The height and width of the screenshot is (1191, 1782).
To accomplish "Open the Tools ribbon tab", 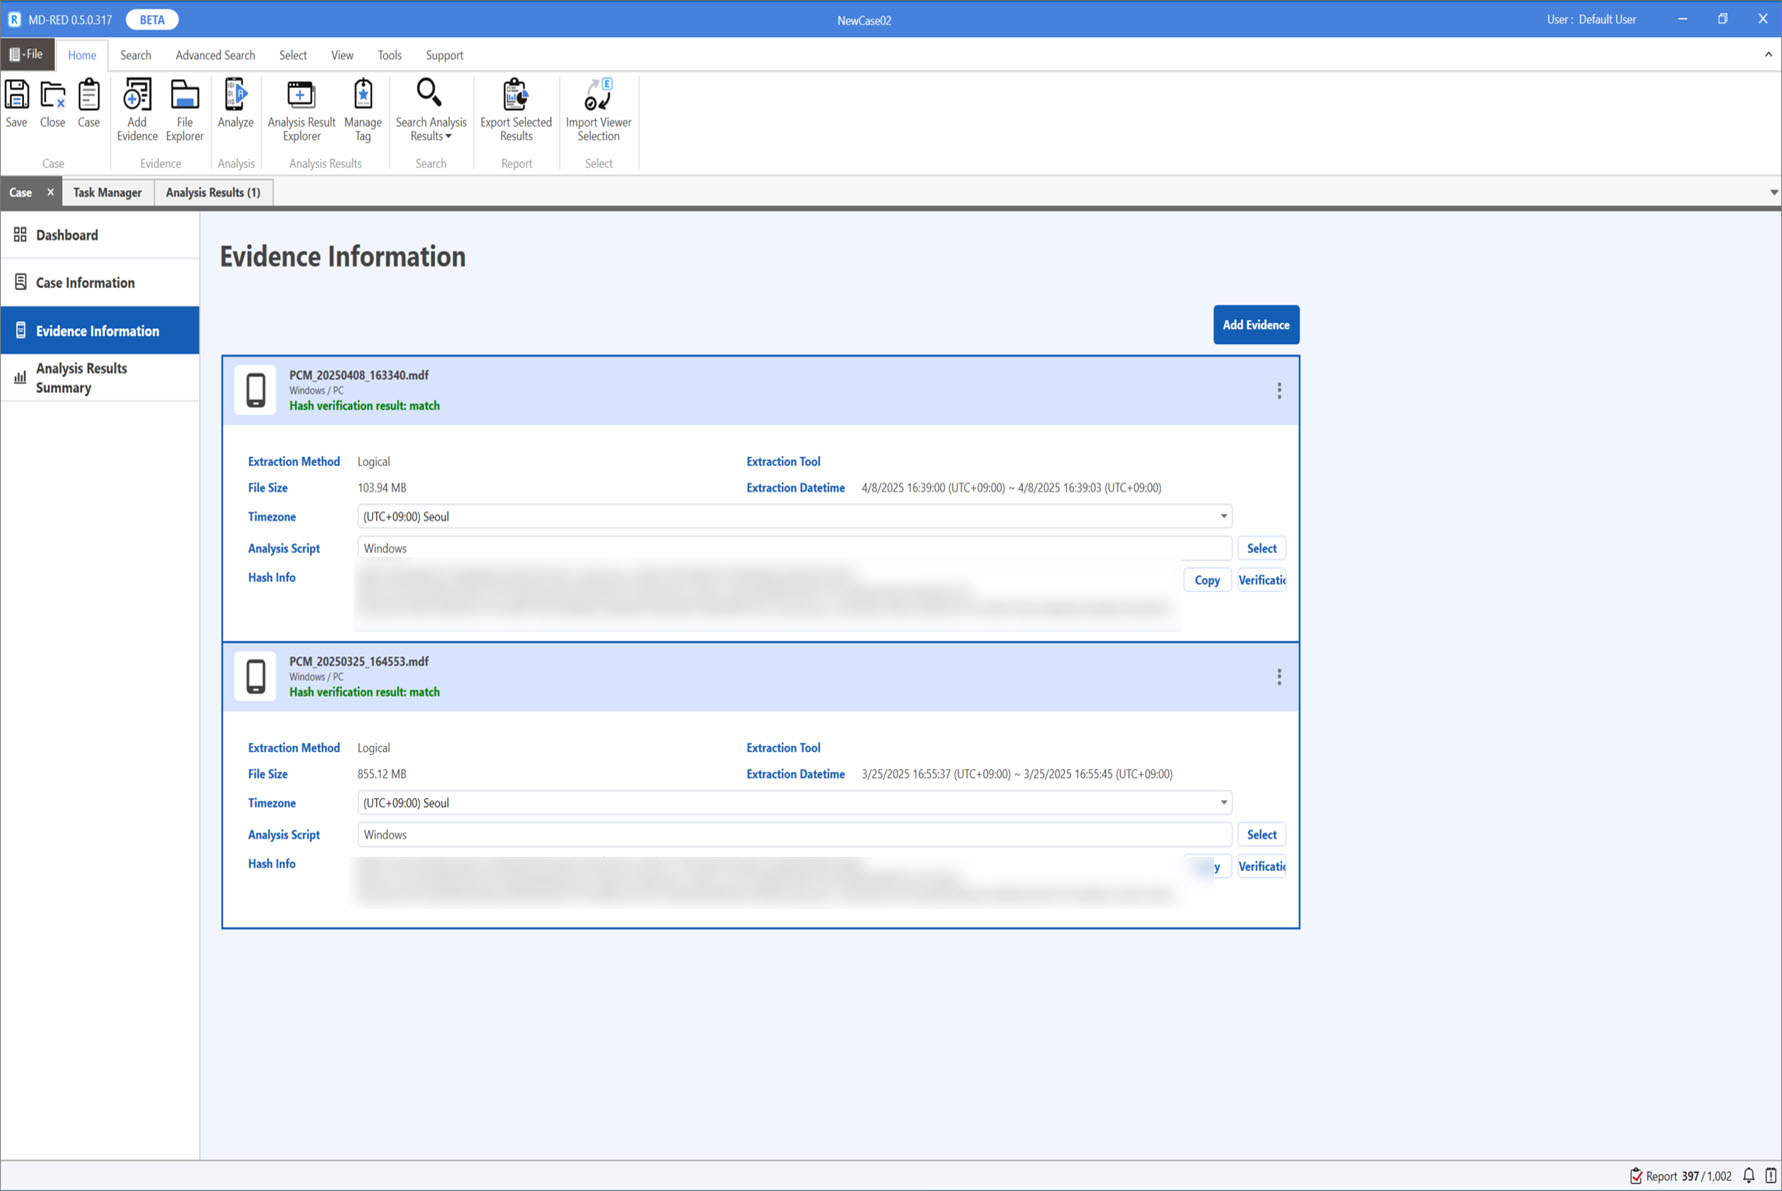I will click(x=389, y=55).
